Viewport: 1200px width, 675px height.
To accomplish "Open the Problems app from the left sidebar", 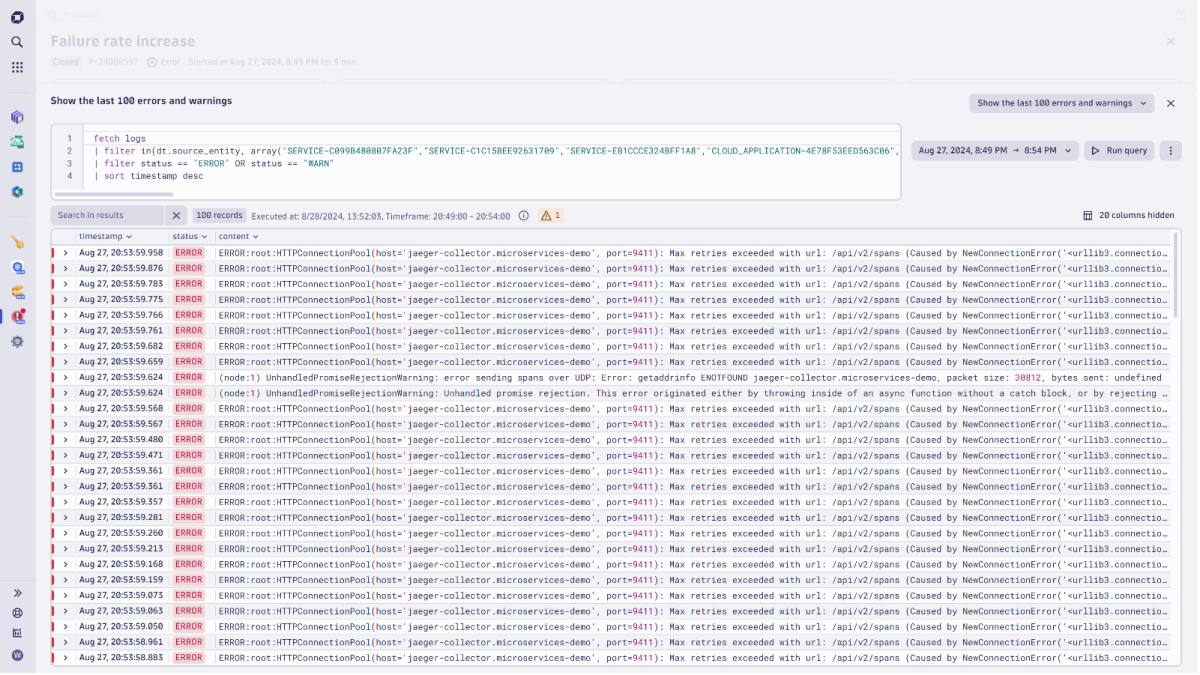I will click(x=17, y=314).
